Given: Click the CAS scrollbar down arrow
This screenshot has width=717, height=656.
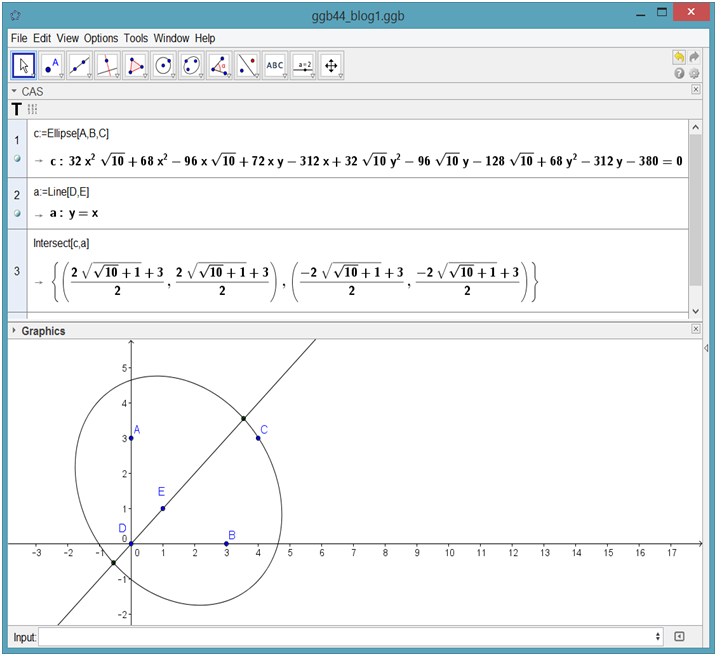Looking at the screenshot, I should pos(696,311).
